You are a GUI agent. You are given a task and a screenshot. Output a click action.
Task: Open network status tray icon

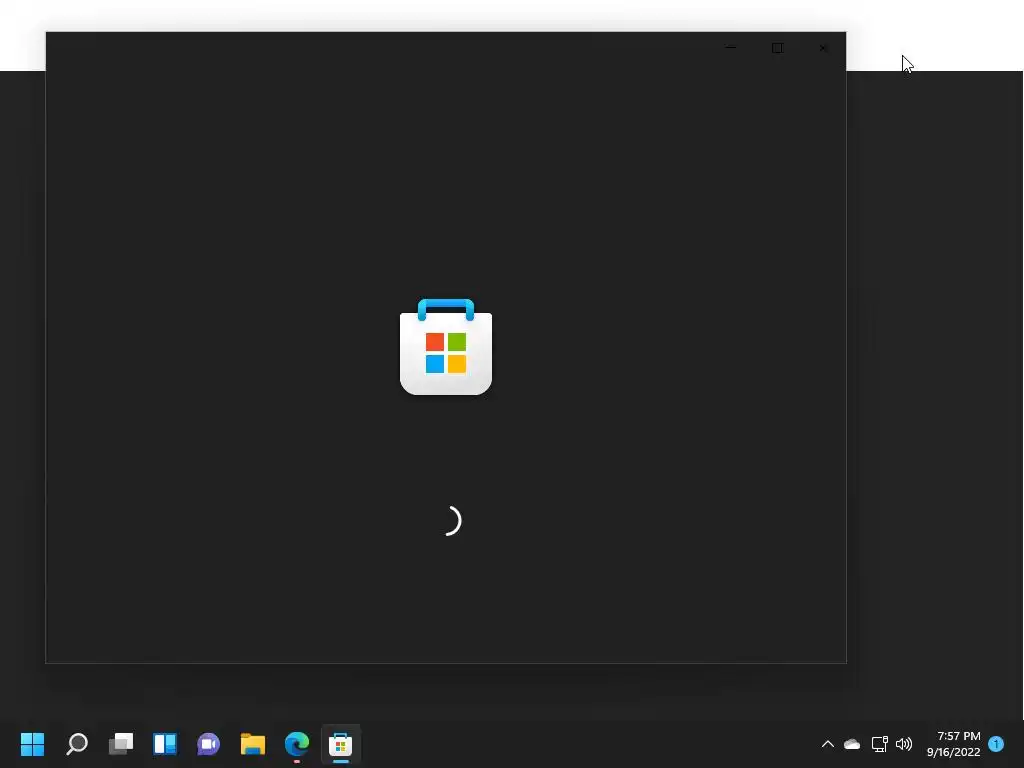point(879,744)
